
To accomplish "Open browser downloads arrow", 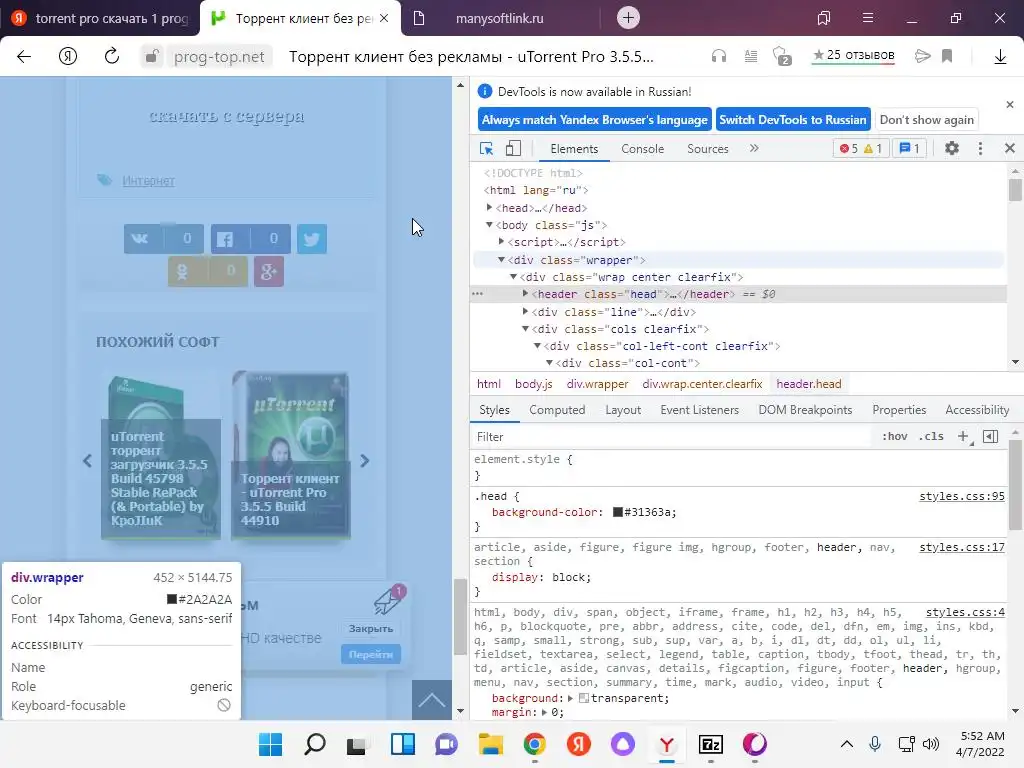I will click(1000, 56).
